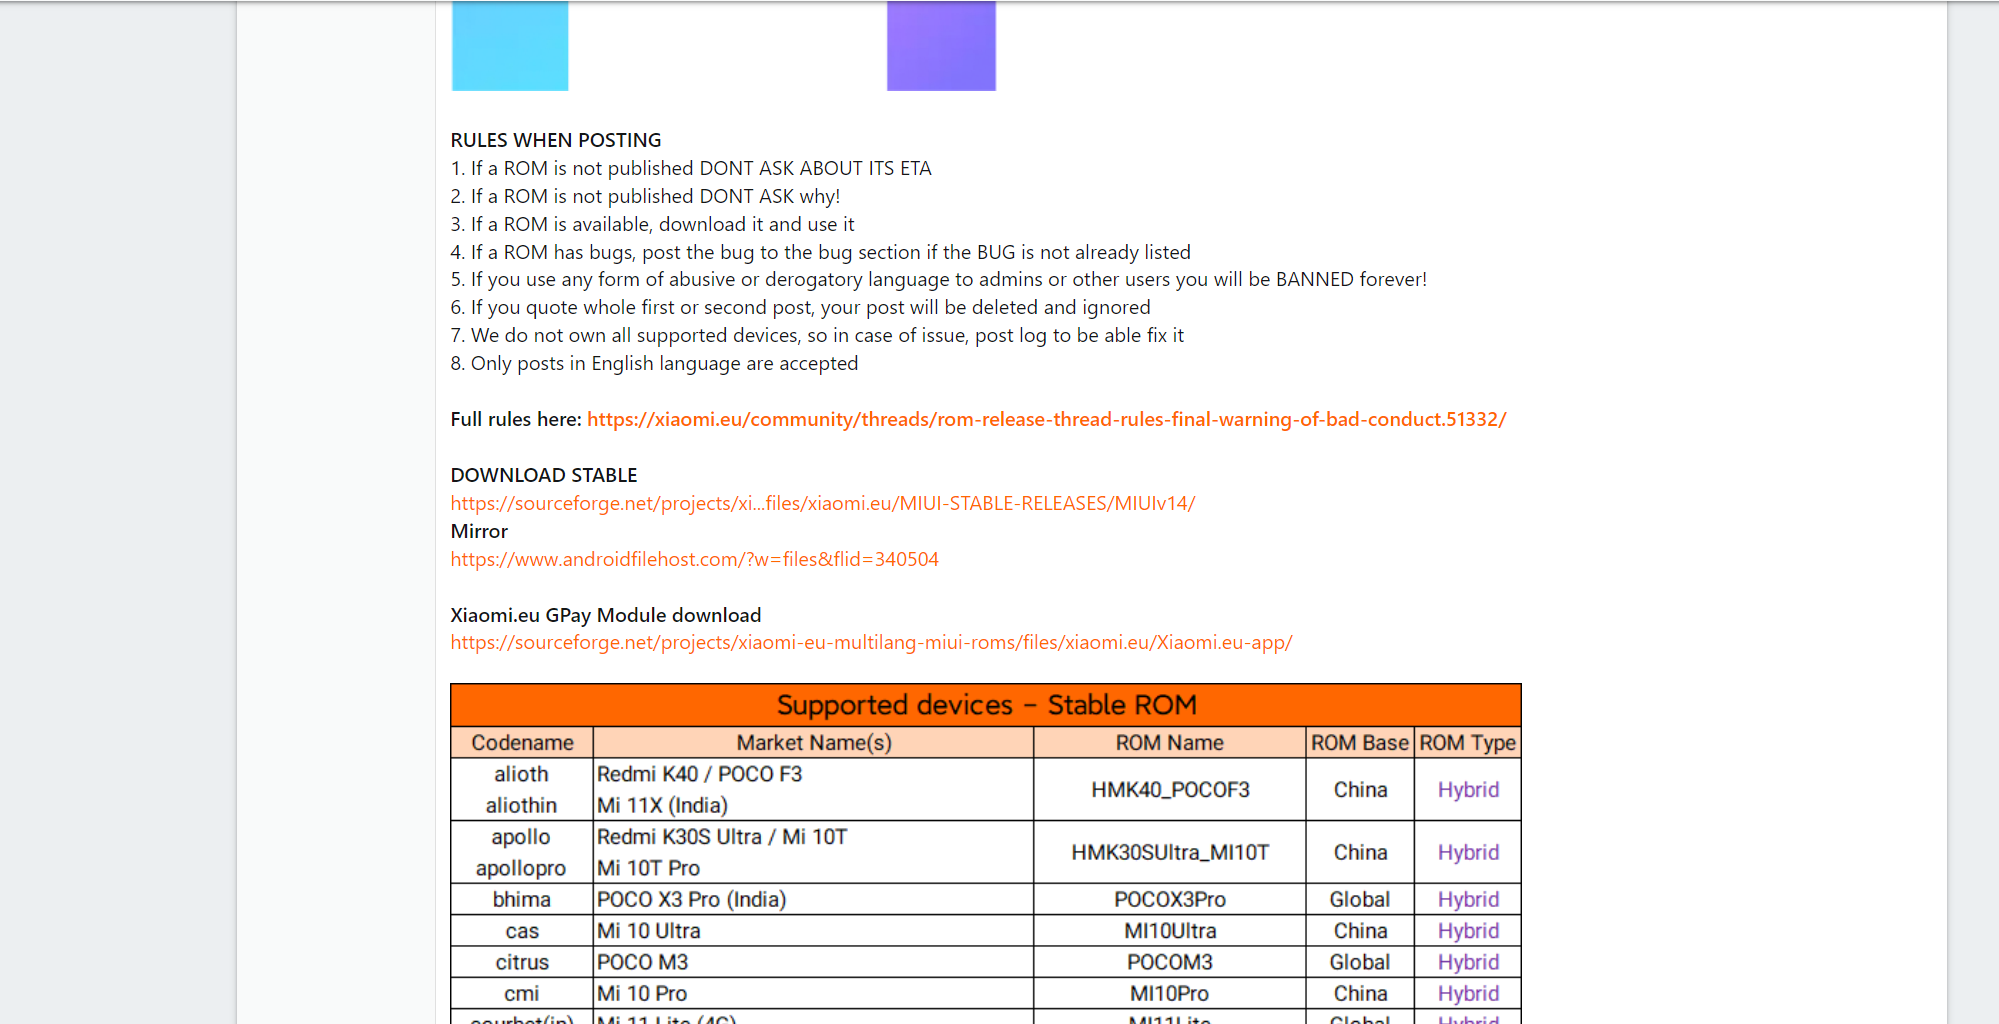Click rule 5 about being BANNED forever

click(x=938, y=279)
